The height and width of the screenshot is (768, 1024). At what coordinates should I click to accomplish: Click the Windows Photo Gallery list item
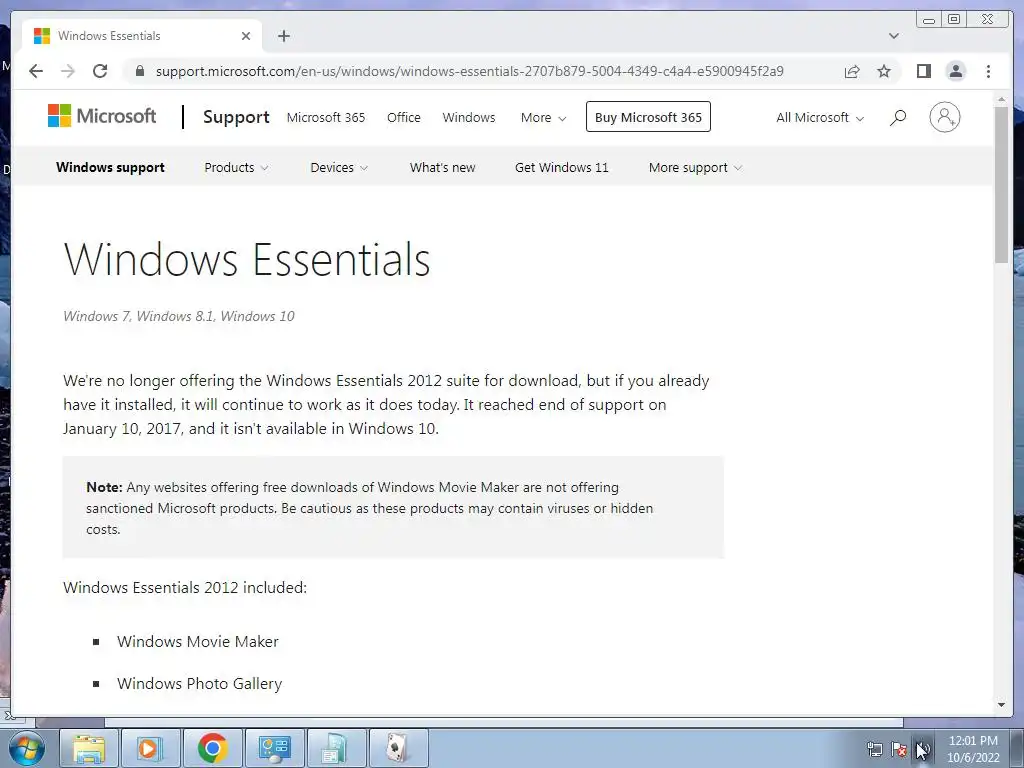[200, 683]
